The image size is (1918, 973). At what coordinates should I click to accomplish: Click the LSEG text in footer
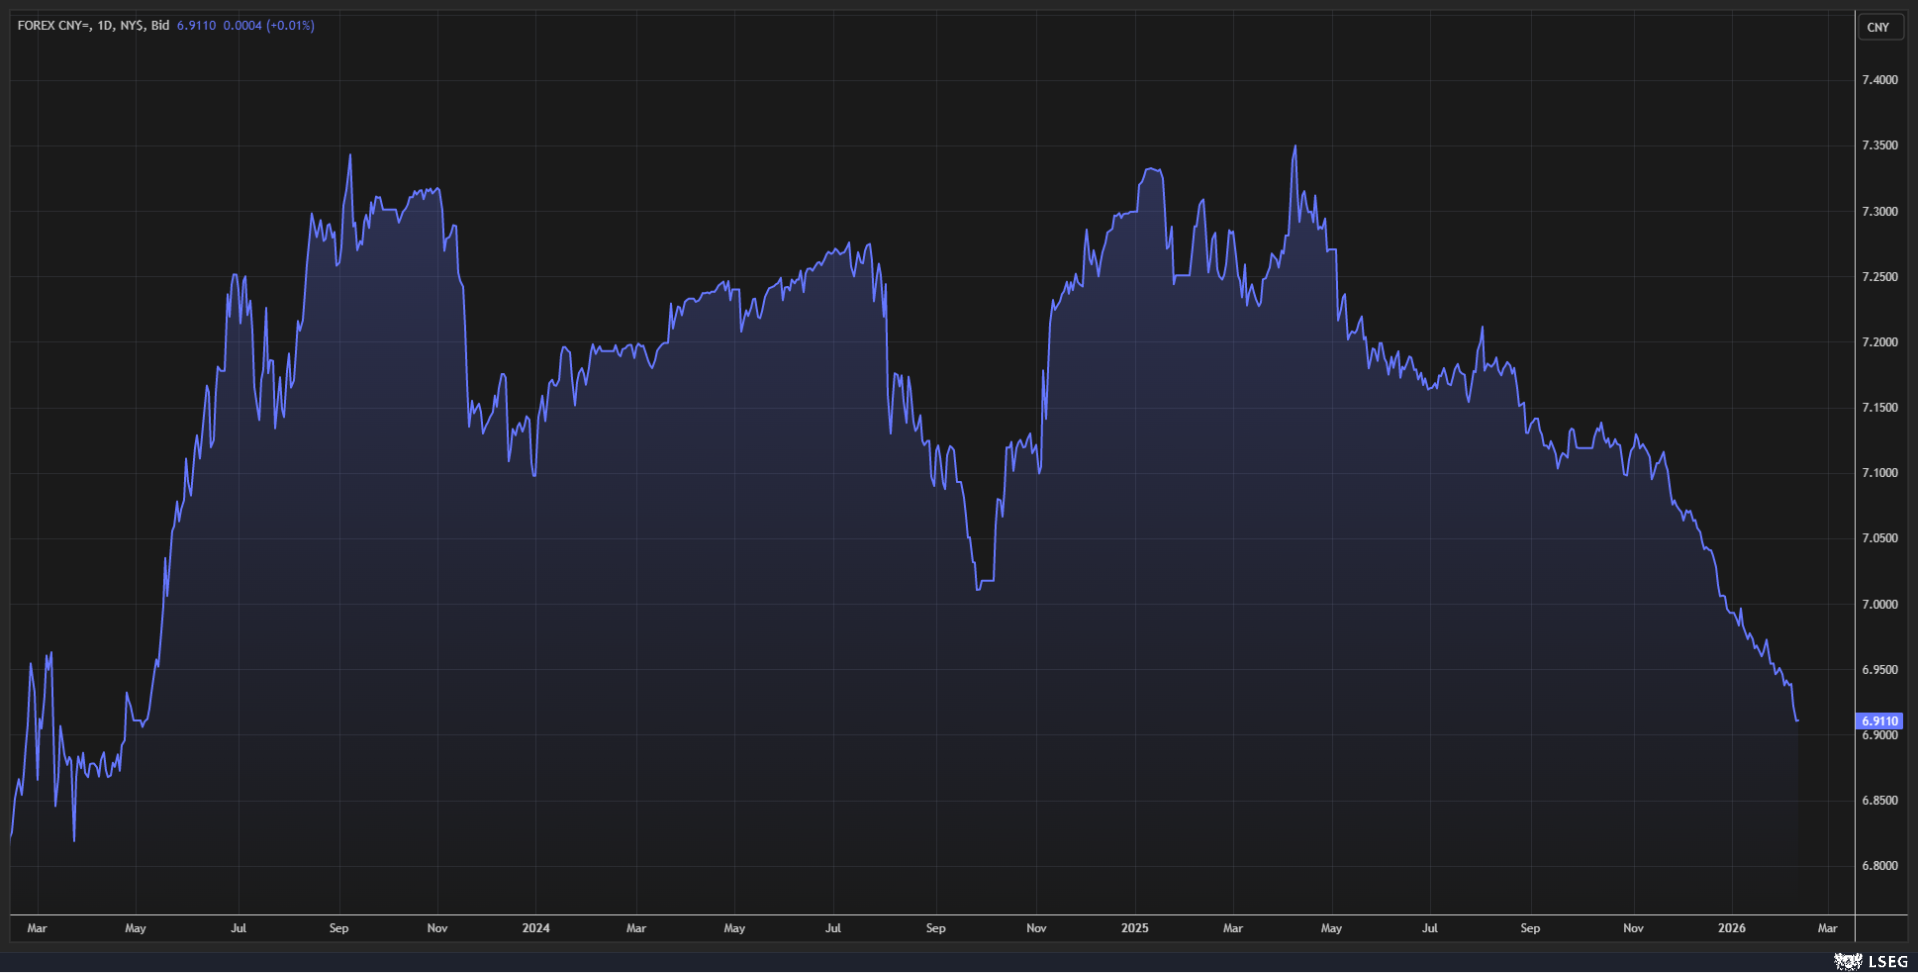[x=1887, y=961]
